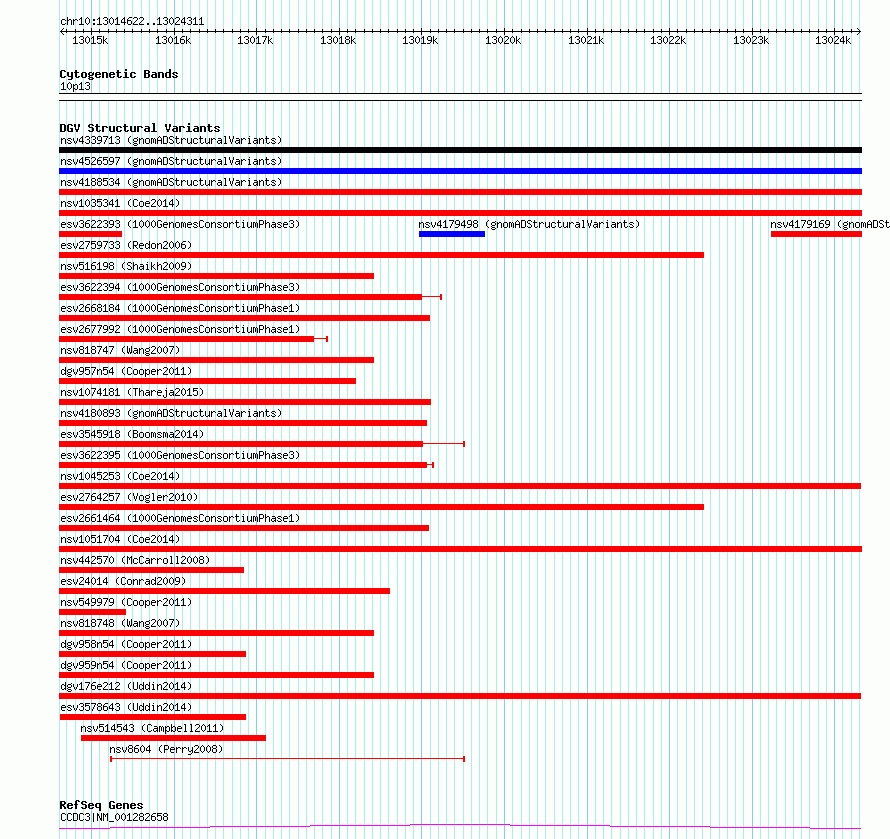Viewport: 890px width, 839px height.
Task: Click the RefSeq Genes track title
Action: [x=101, y=805]
